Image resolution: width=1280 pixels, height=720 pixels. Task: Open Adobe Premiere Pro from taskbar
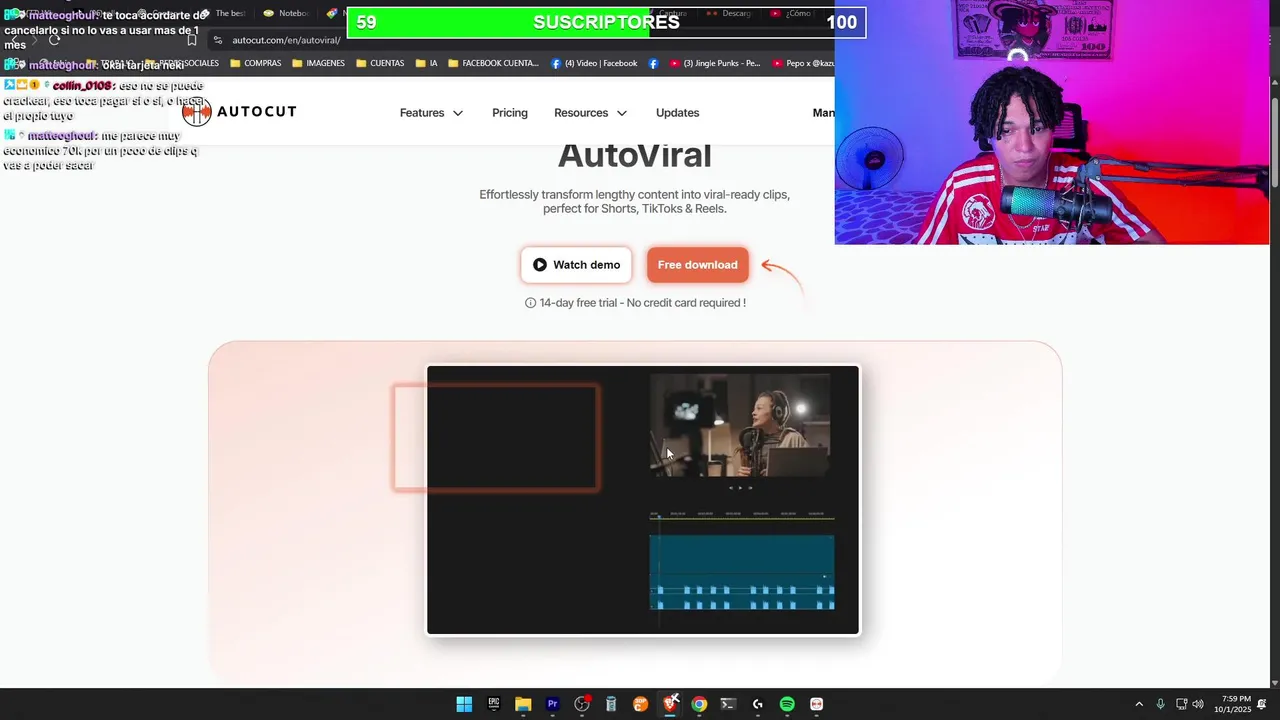(x=552, y=704)
